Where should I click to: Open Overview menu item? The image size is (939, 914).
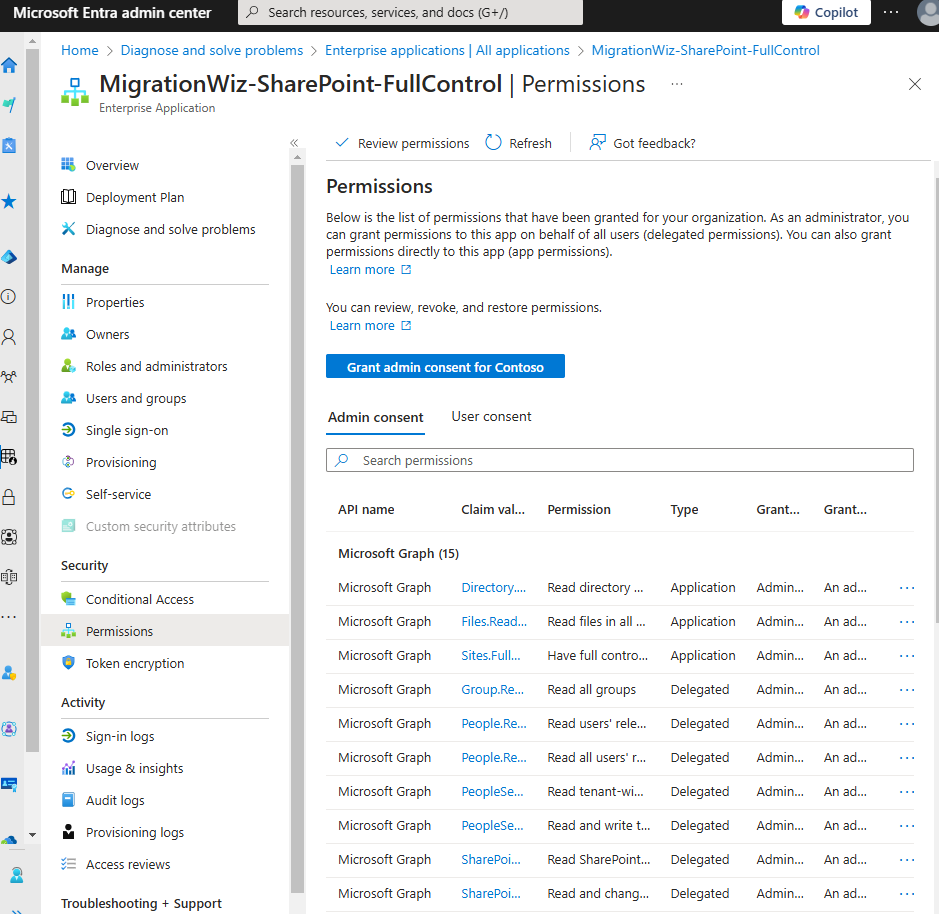pyautogui.click(x=112, y=165)
